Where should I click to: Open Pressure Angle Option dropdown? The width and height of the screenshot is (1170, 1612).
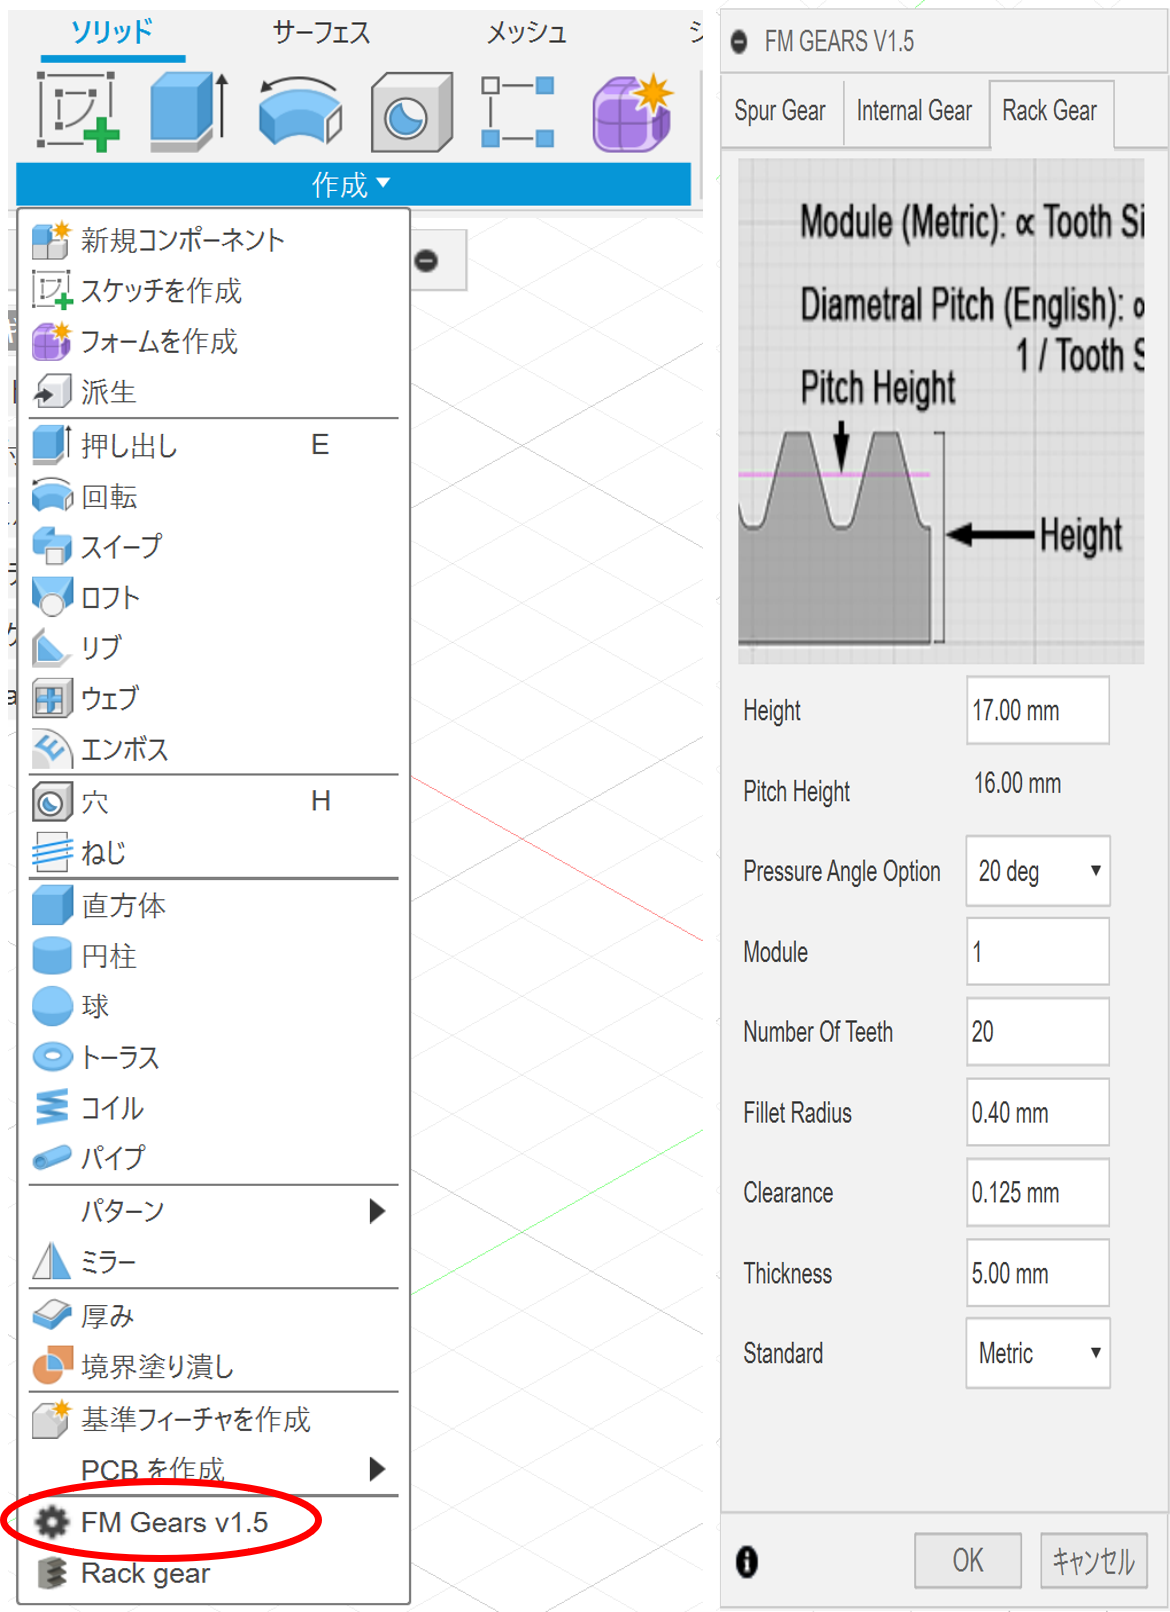[1038, 871]
